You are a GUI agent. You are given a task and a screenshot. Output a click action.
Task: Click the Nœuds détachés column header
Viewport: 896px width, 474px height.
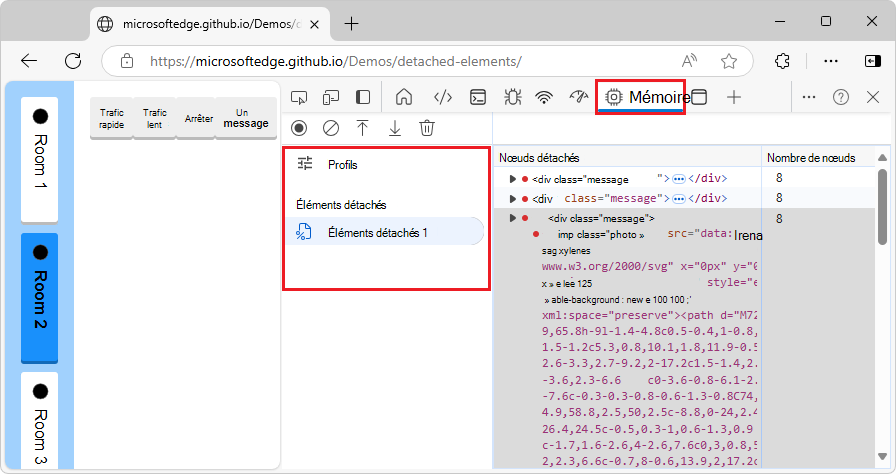(627, 158)
